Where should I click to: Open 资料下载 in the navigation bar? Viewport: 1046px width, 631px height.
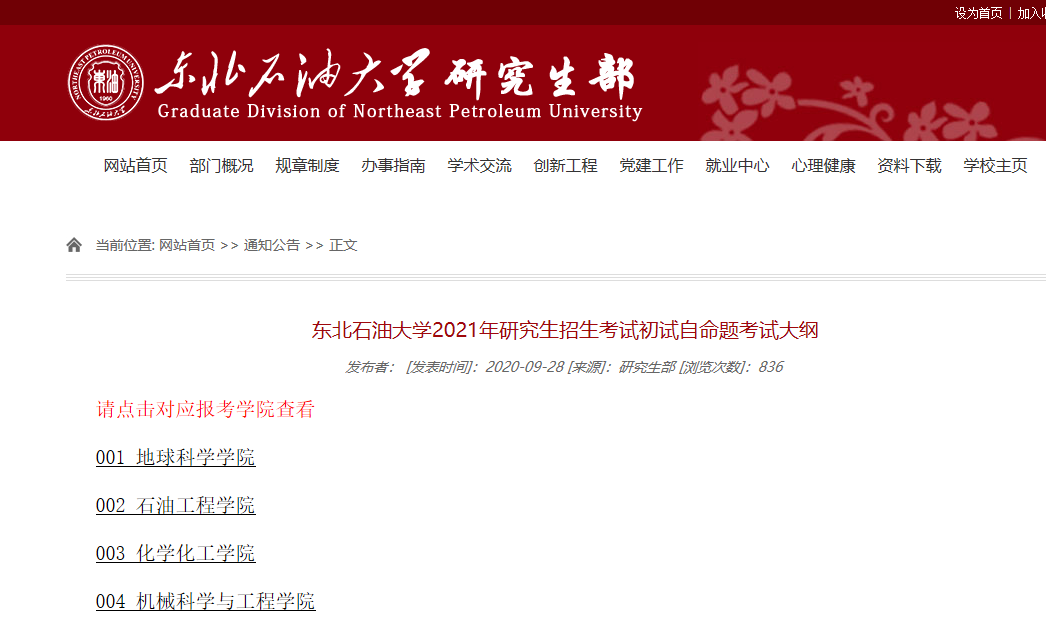pos(908,166)
